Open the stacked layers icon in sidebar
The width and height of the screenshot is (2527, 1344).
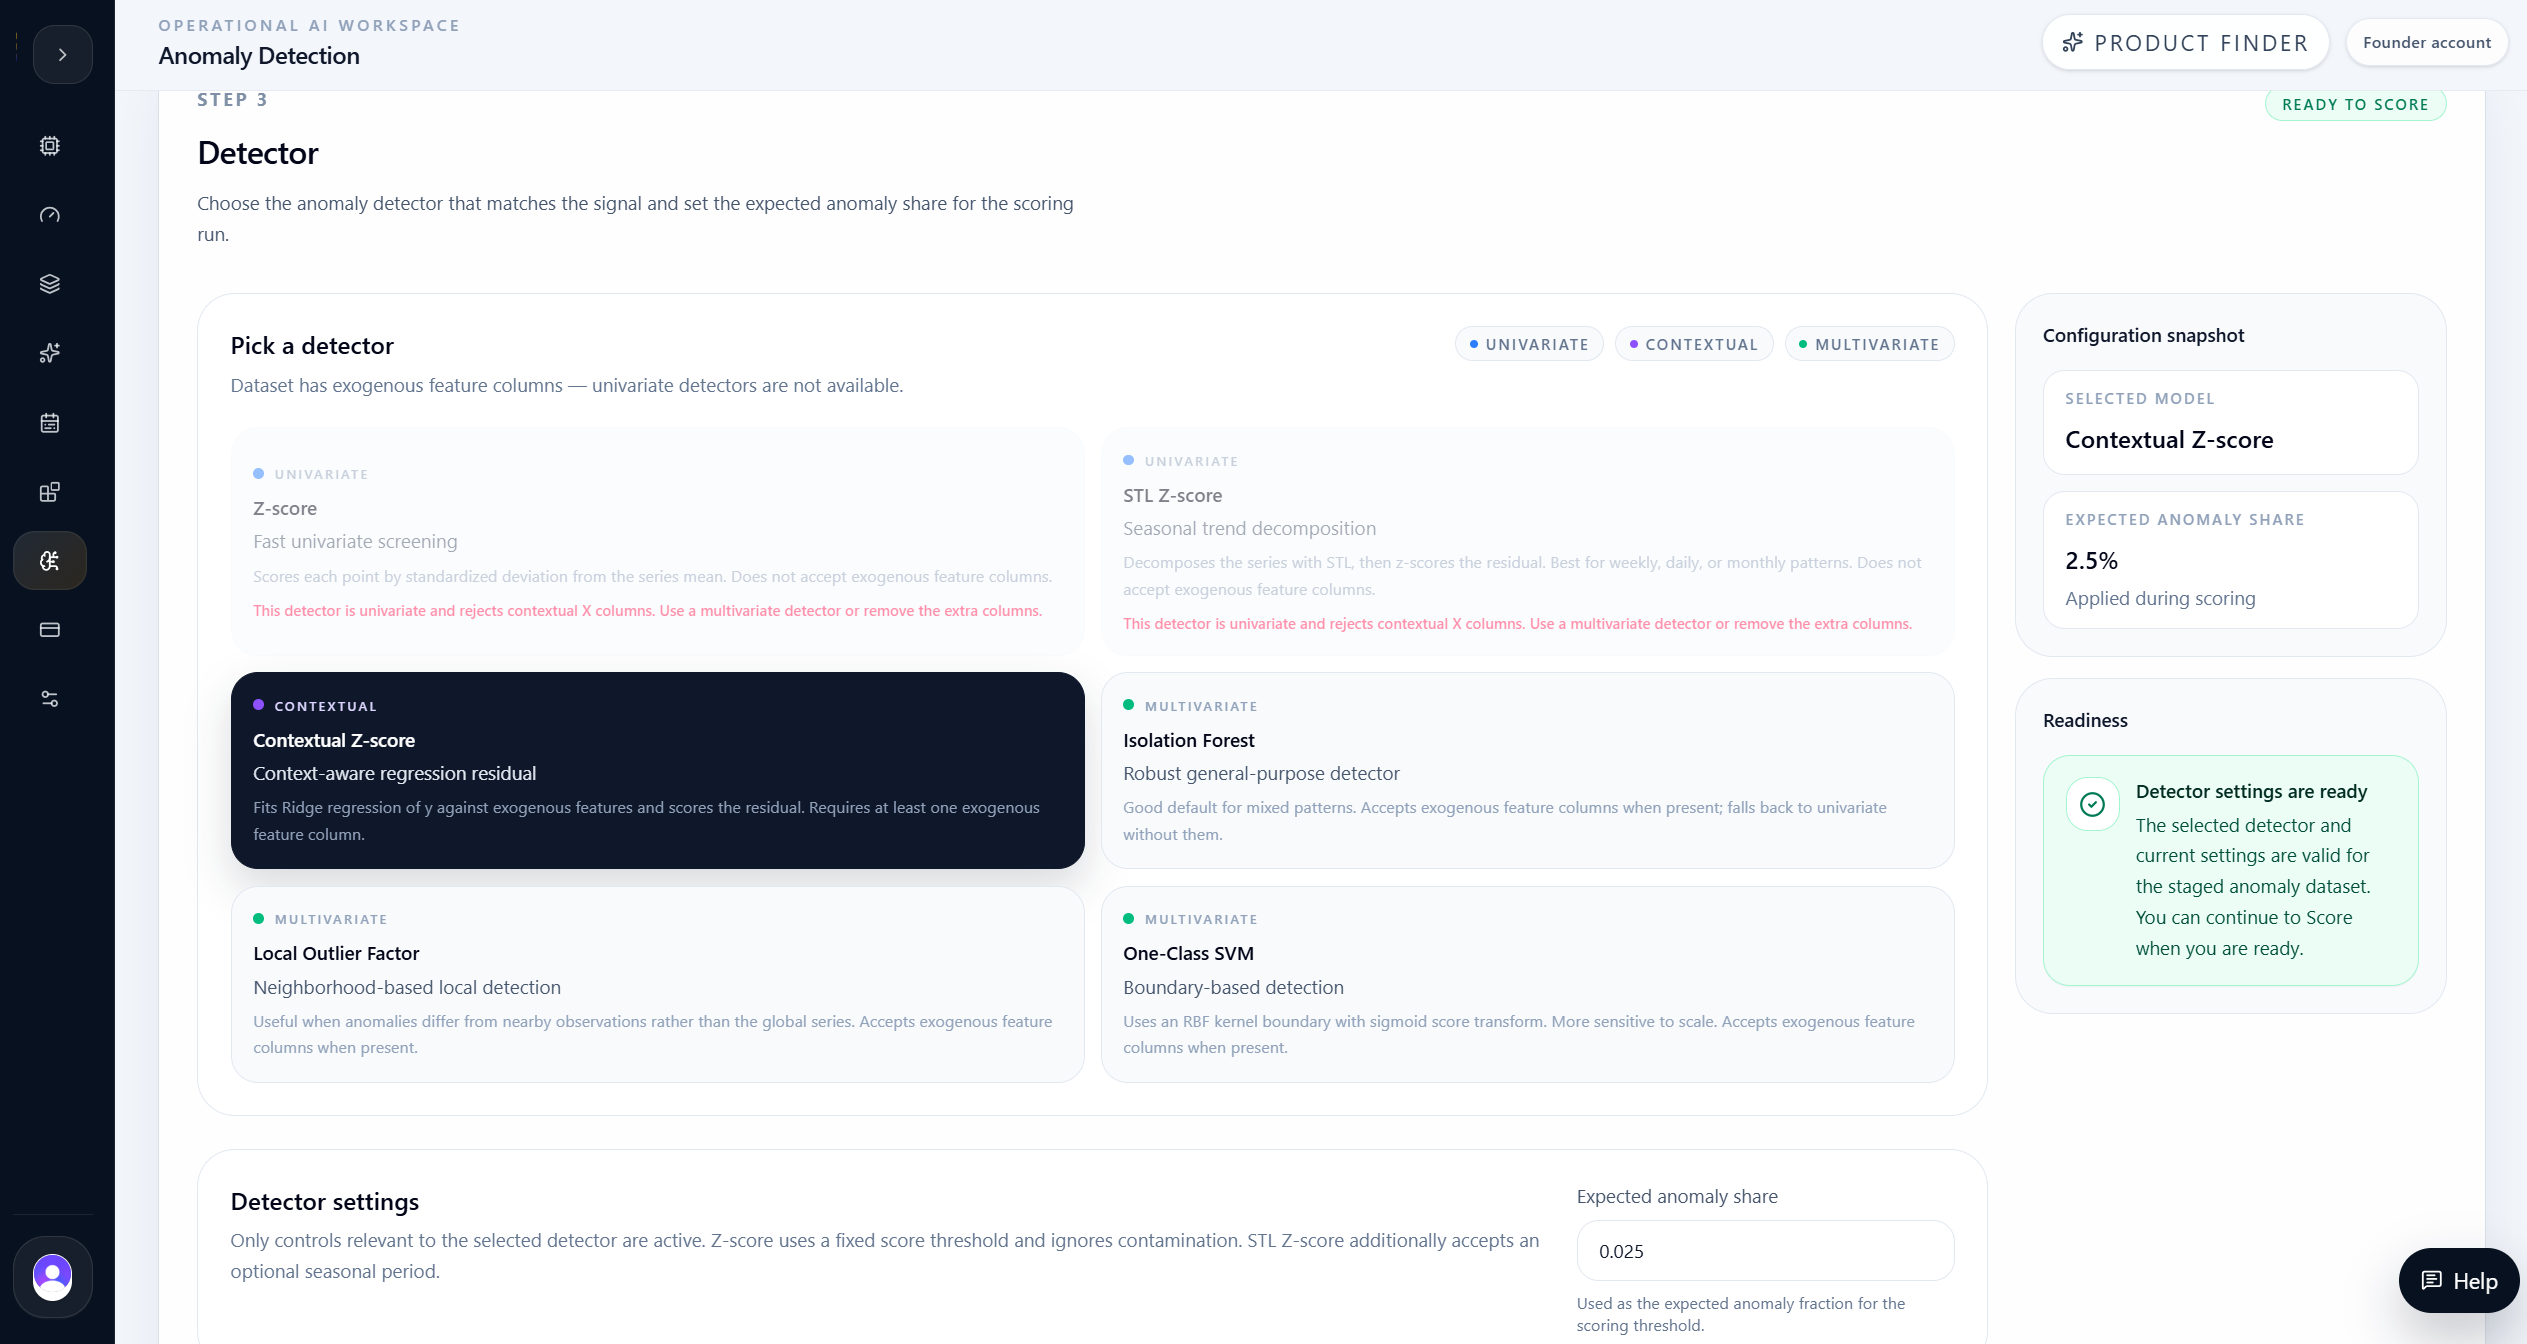[50, 284]
